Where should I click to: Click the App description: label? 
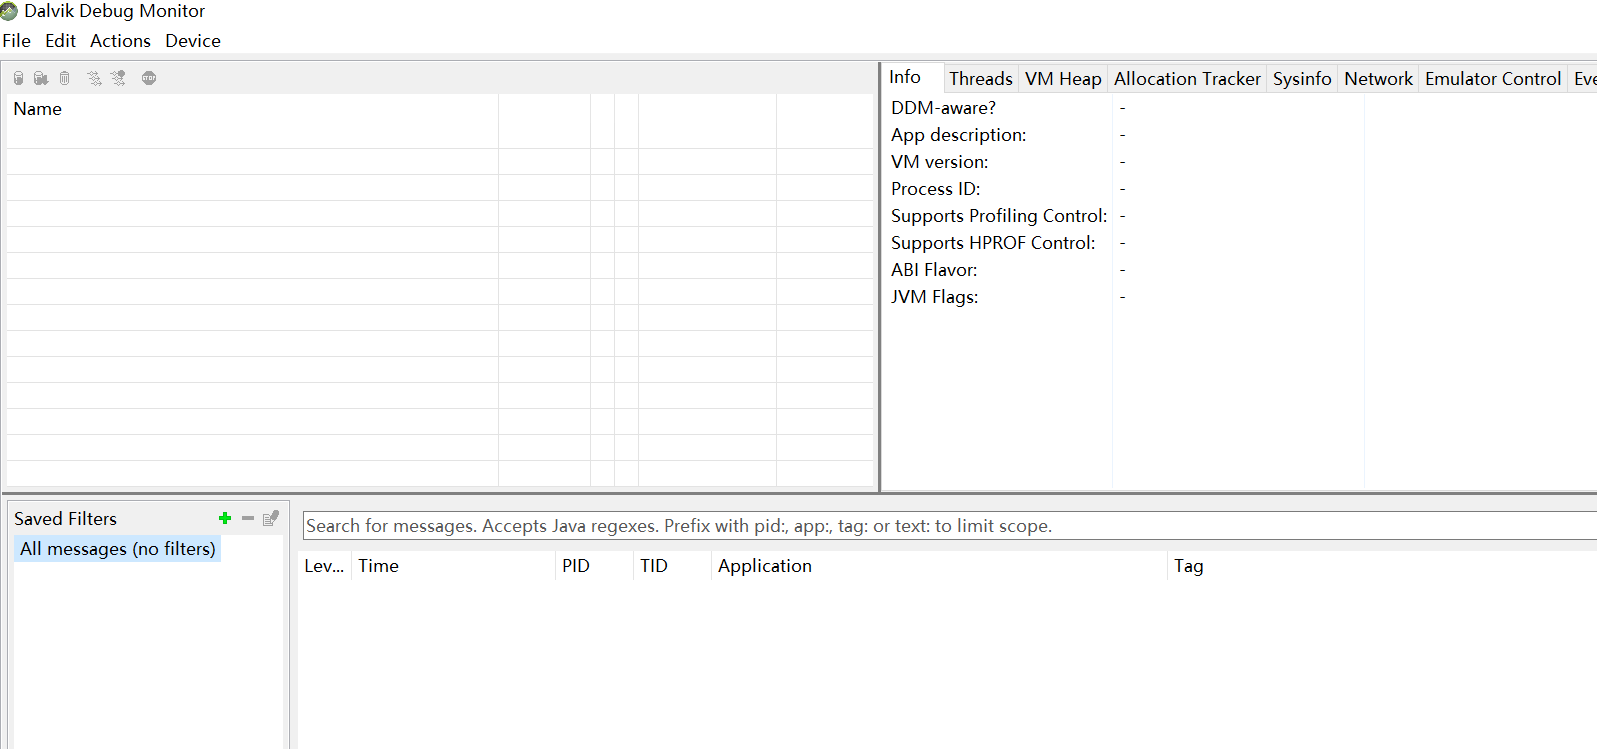(x=958, y=135)
